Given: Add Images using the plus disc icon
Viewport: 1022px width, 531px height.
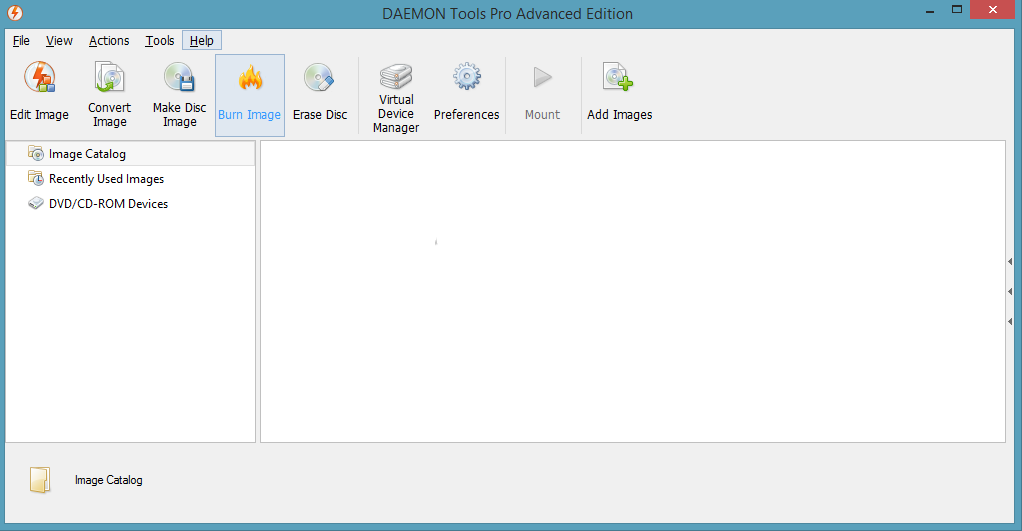Looking at the screenshot, I should [x=619, y=93].
